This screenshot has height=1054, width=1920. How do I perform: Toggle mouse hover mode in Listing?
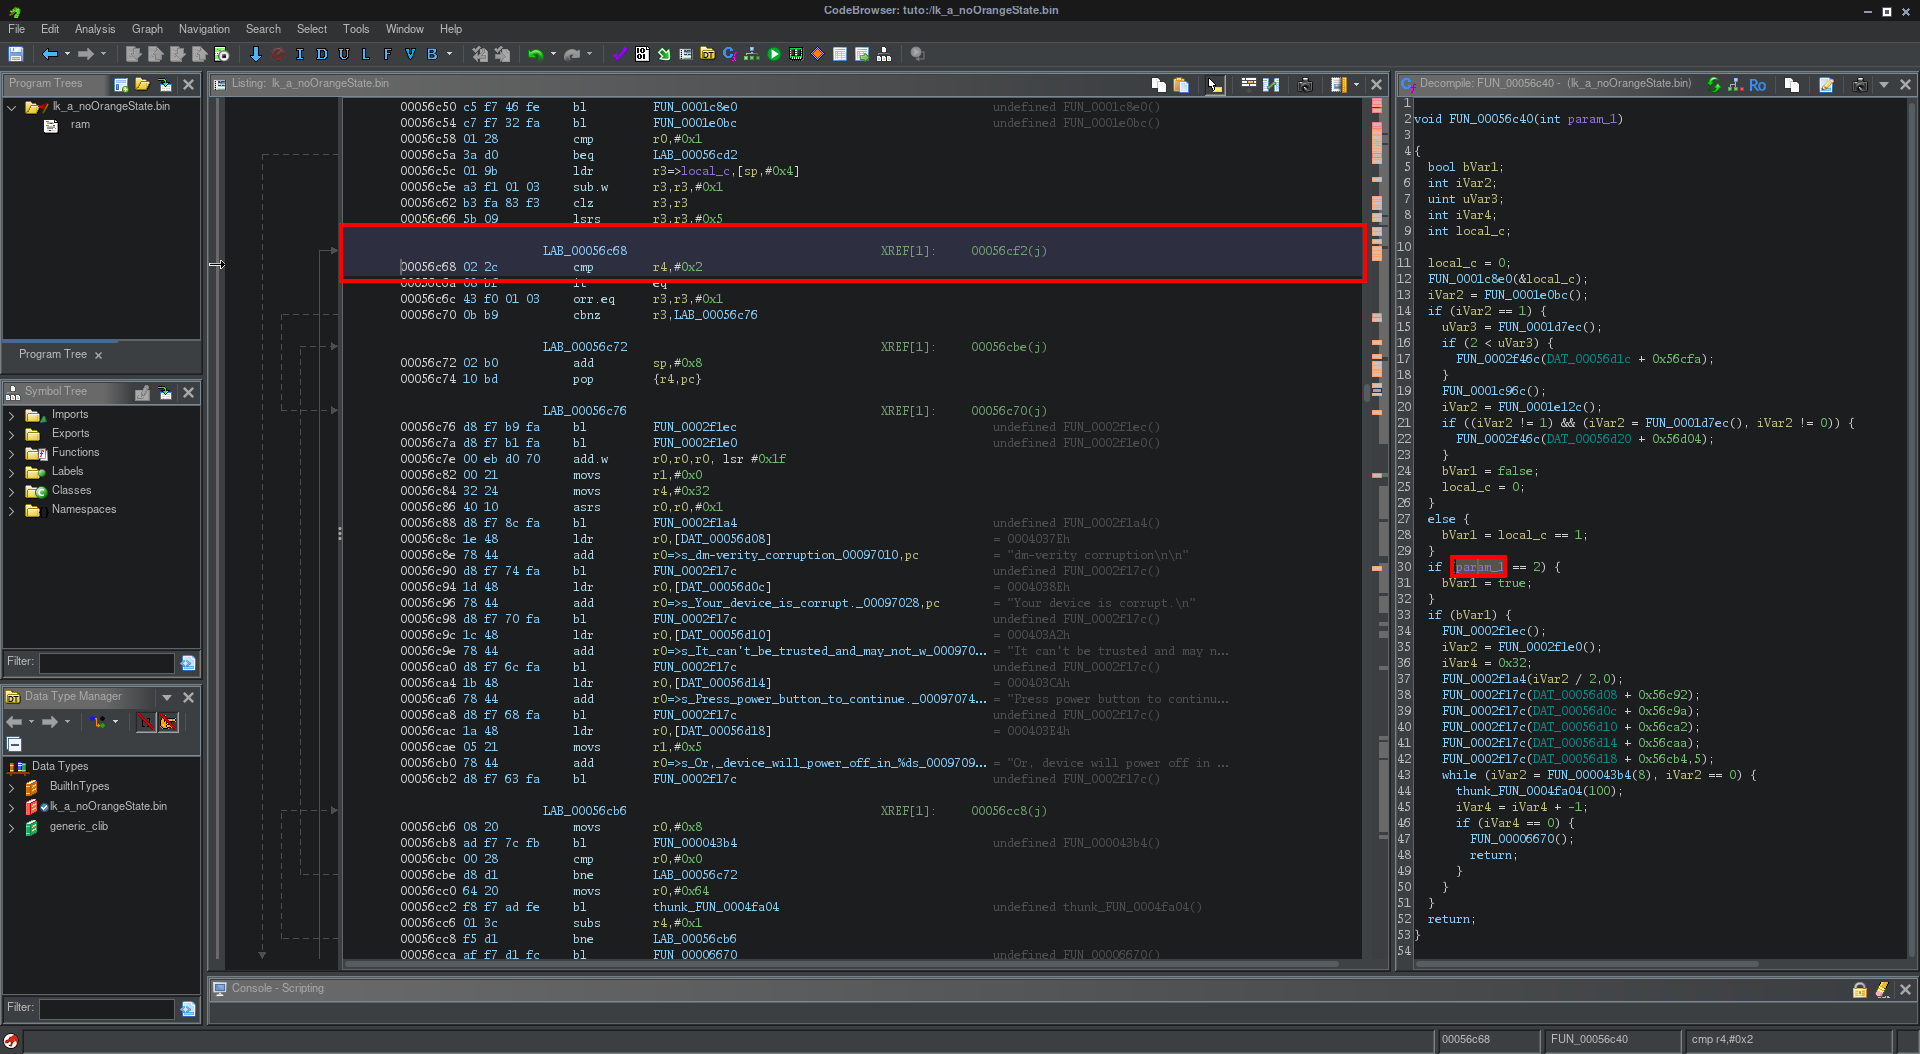pos(1214,85)
